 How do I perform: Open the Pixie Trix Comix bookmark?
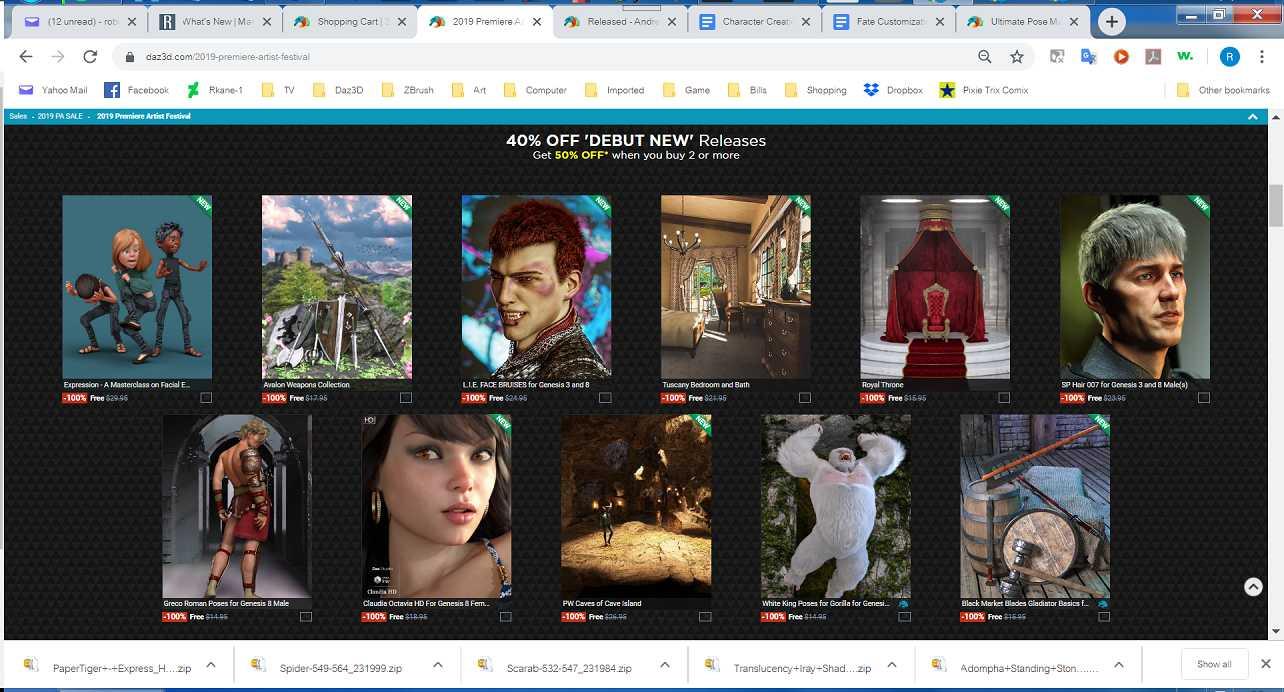984,90
